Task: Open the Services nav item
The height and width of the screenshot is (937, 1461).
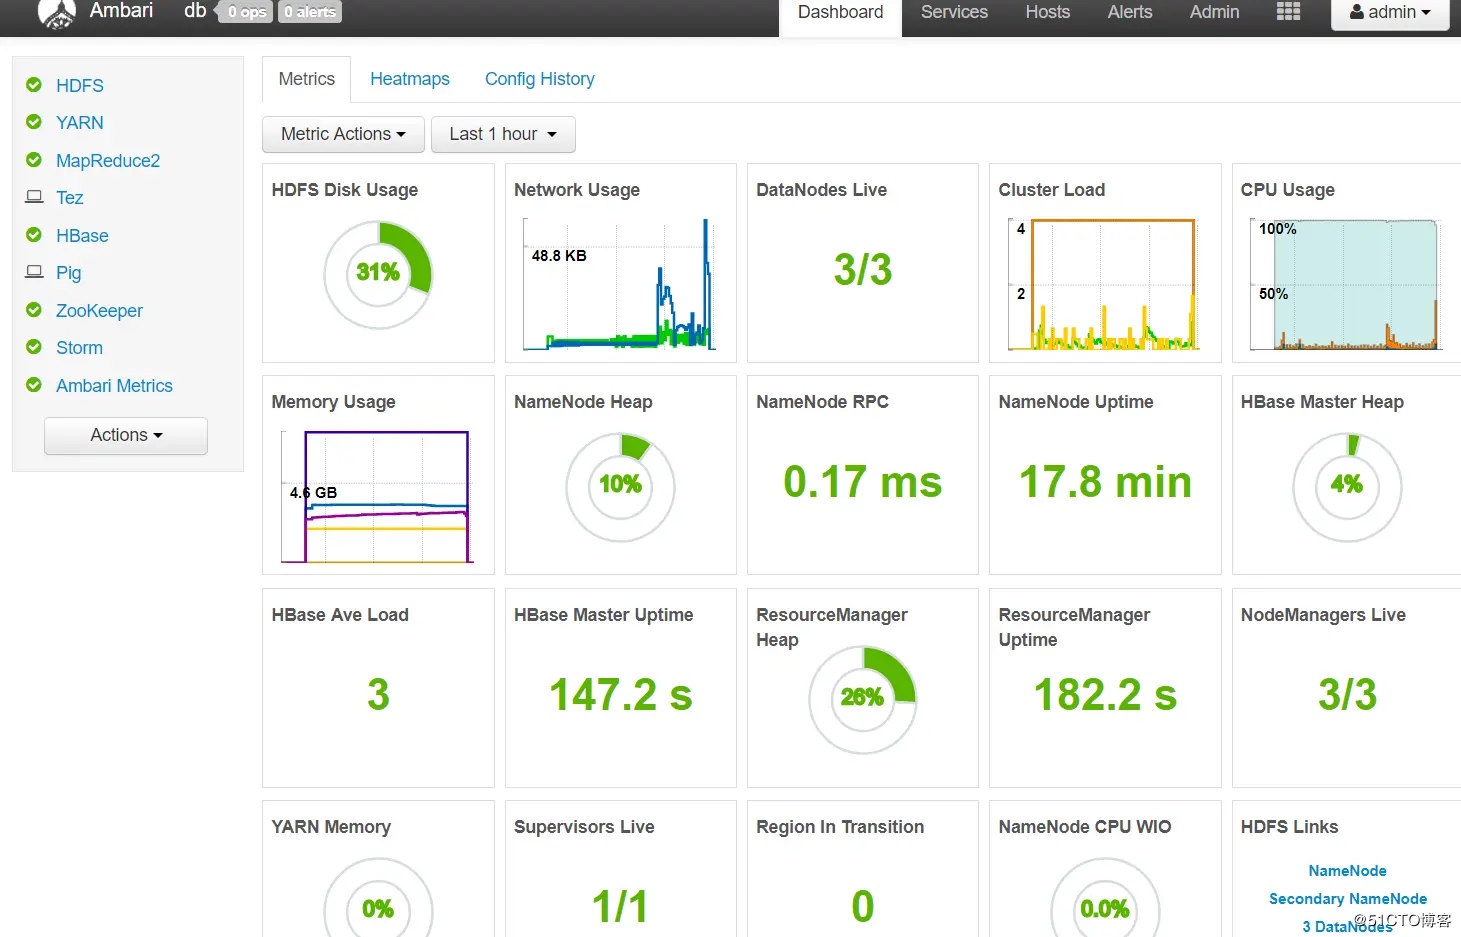Action: [954, 13]
